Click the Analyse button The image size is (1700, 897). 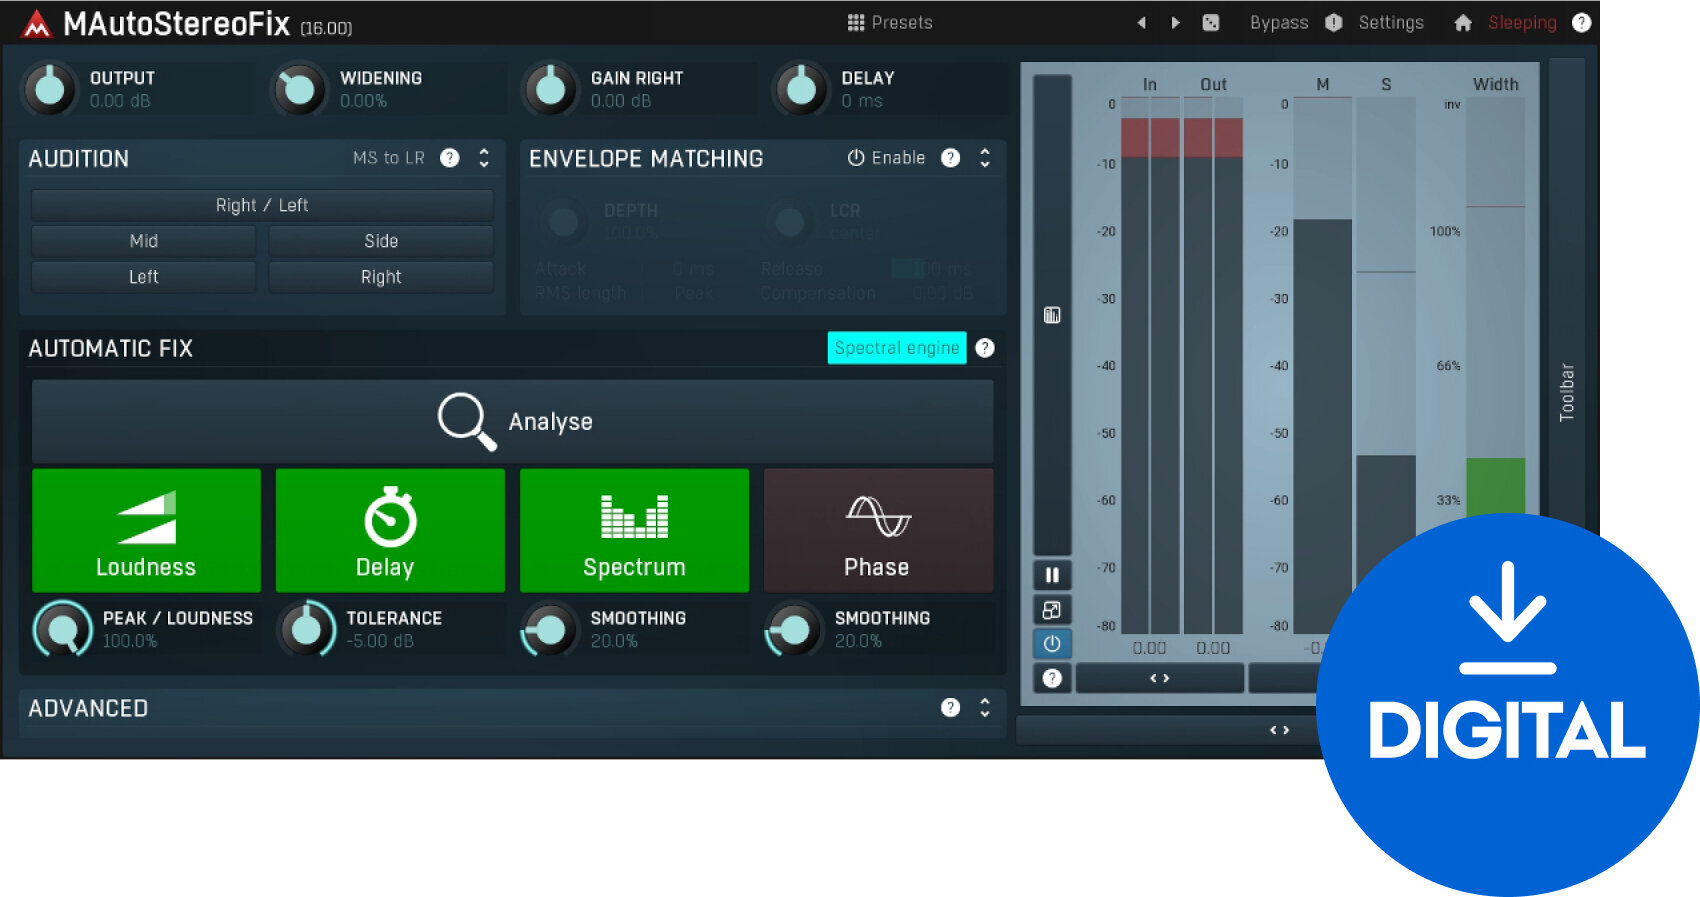pyautogui.click(x=513, y=421)
